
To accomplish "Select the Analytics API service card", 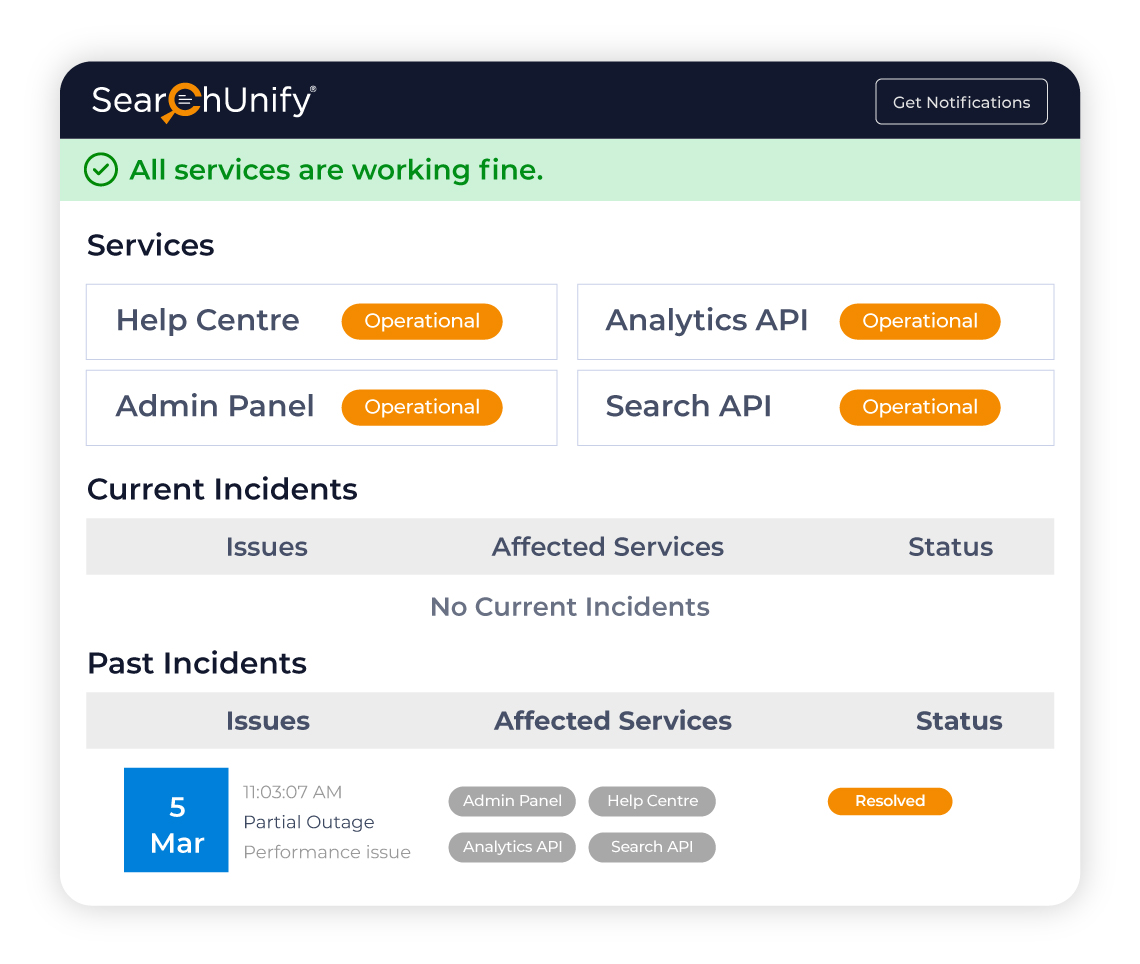I will (x=816, y=321).
